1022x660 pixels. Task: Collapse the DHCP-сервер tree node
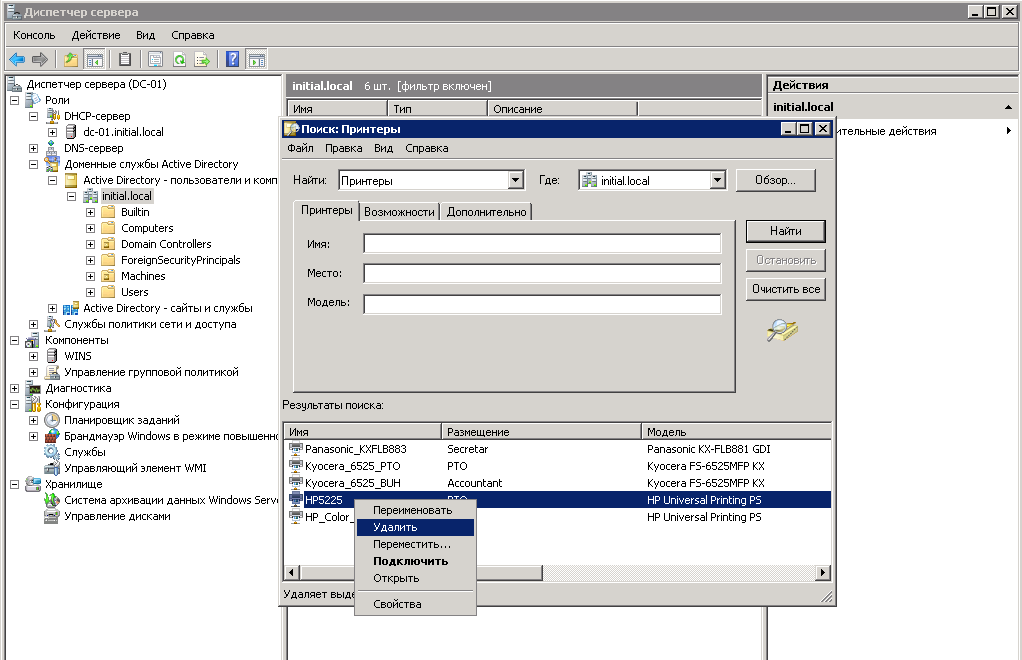33,116
